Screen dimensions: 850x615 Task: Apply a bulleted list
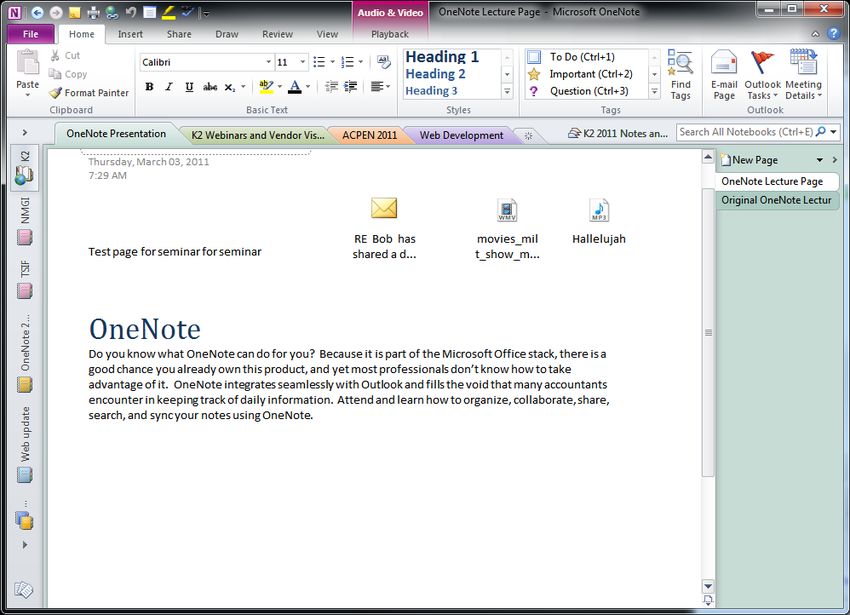(x=319, y=62)
